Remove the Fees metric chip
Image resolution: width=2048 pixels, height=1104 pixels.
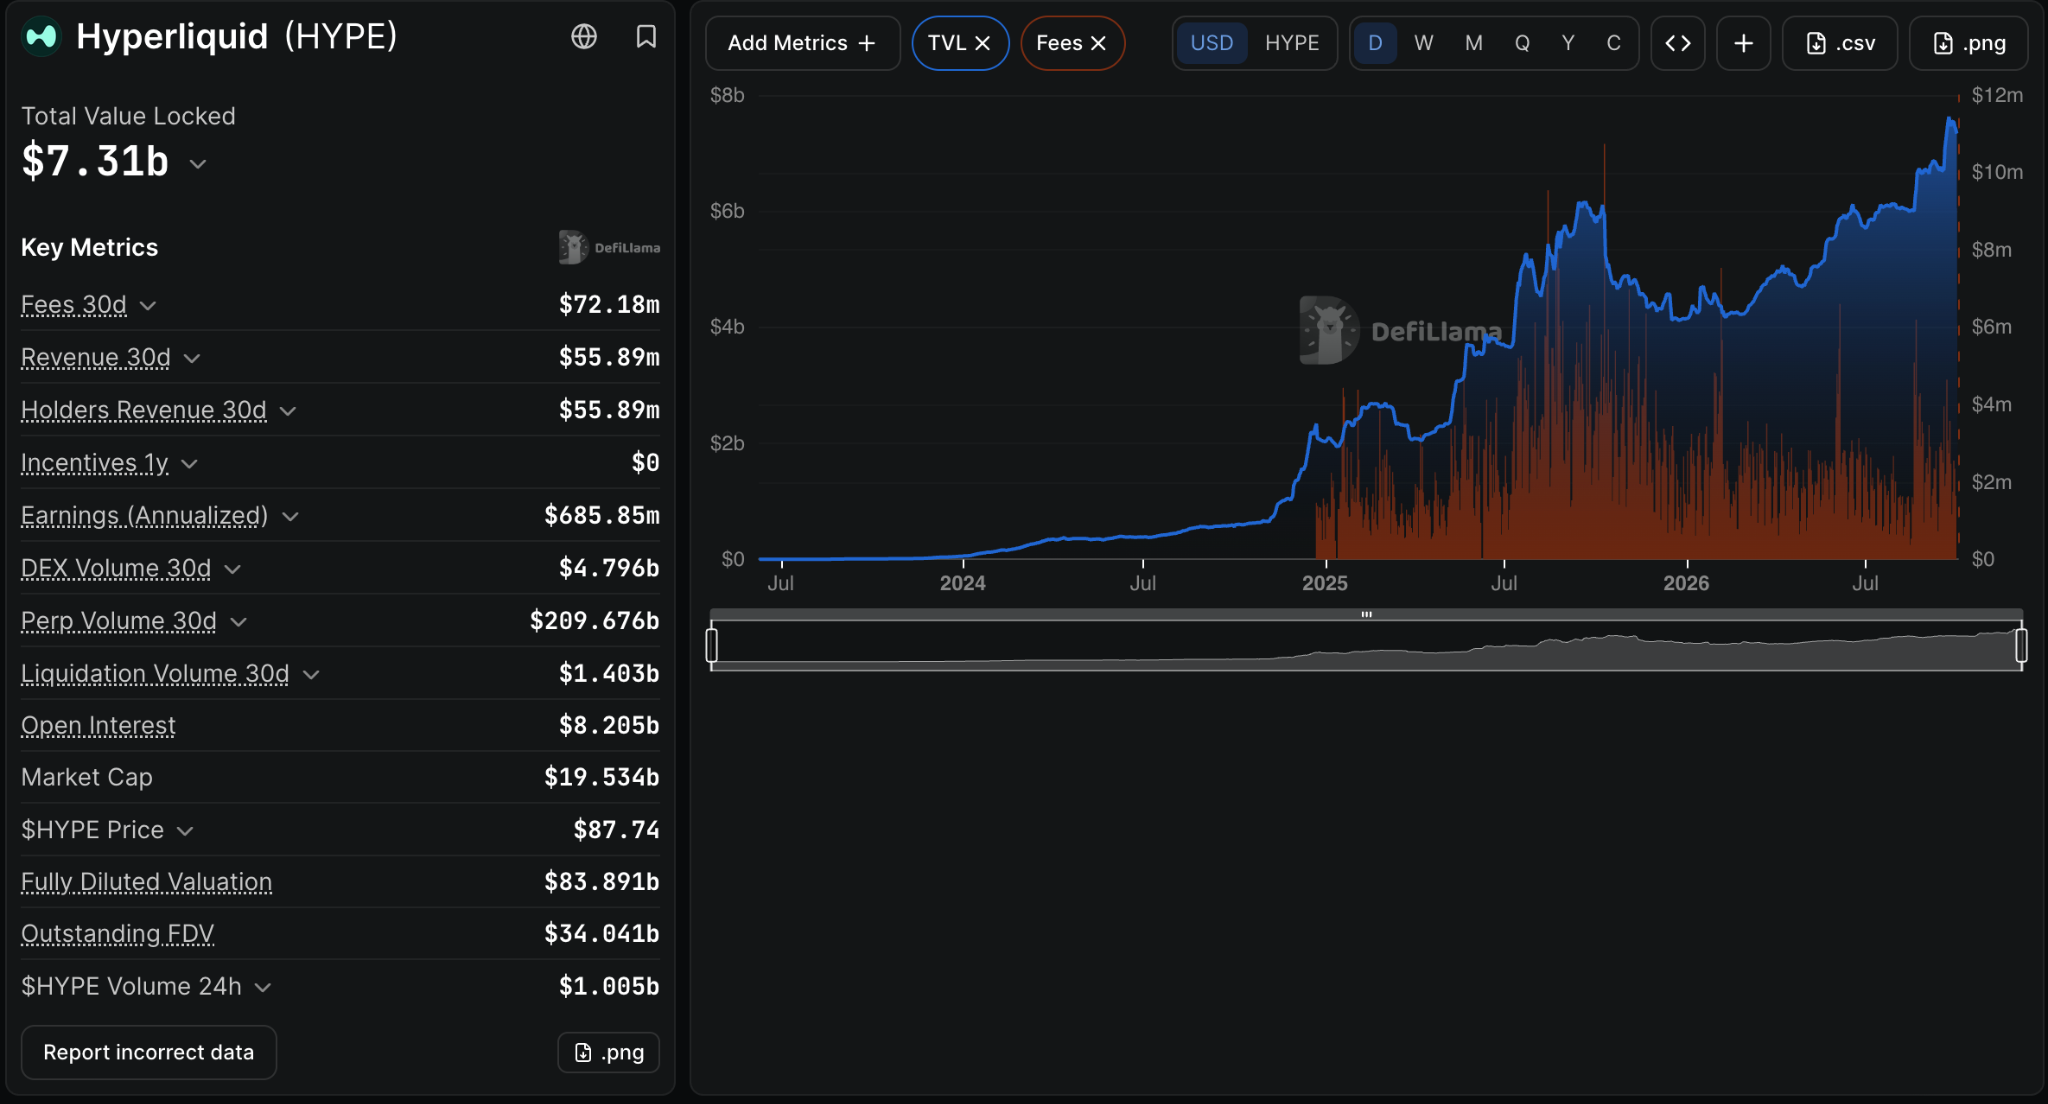(x=1098, y=43)
